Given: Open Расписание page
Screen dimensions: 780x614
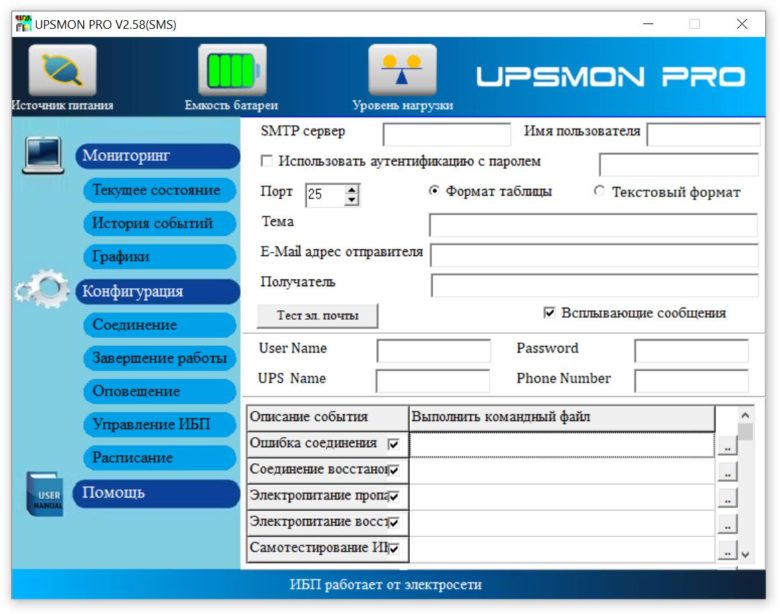Looking at the screenshot, I should pyautogui.click(x=159, y=458).
